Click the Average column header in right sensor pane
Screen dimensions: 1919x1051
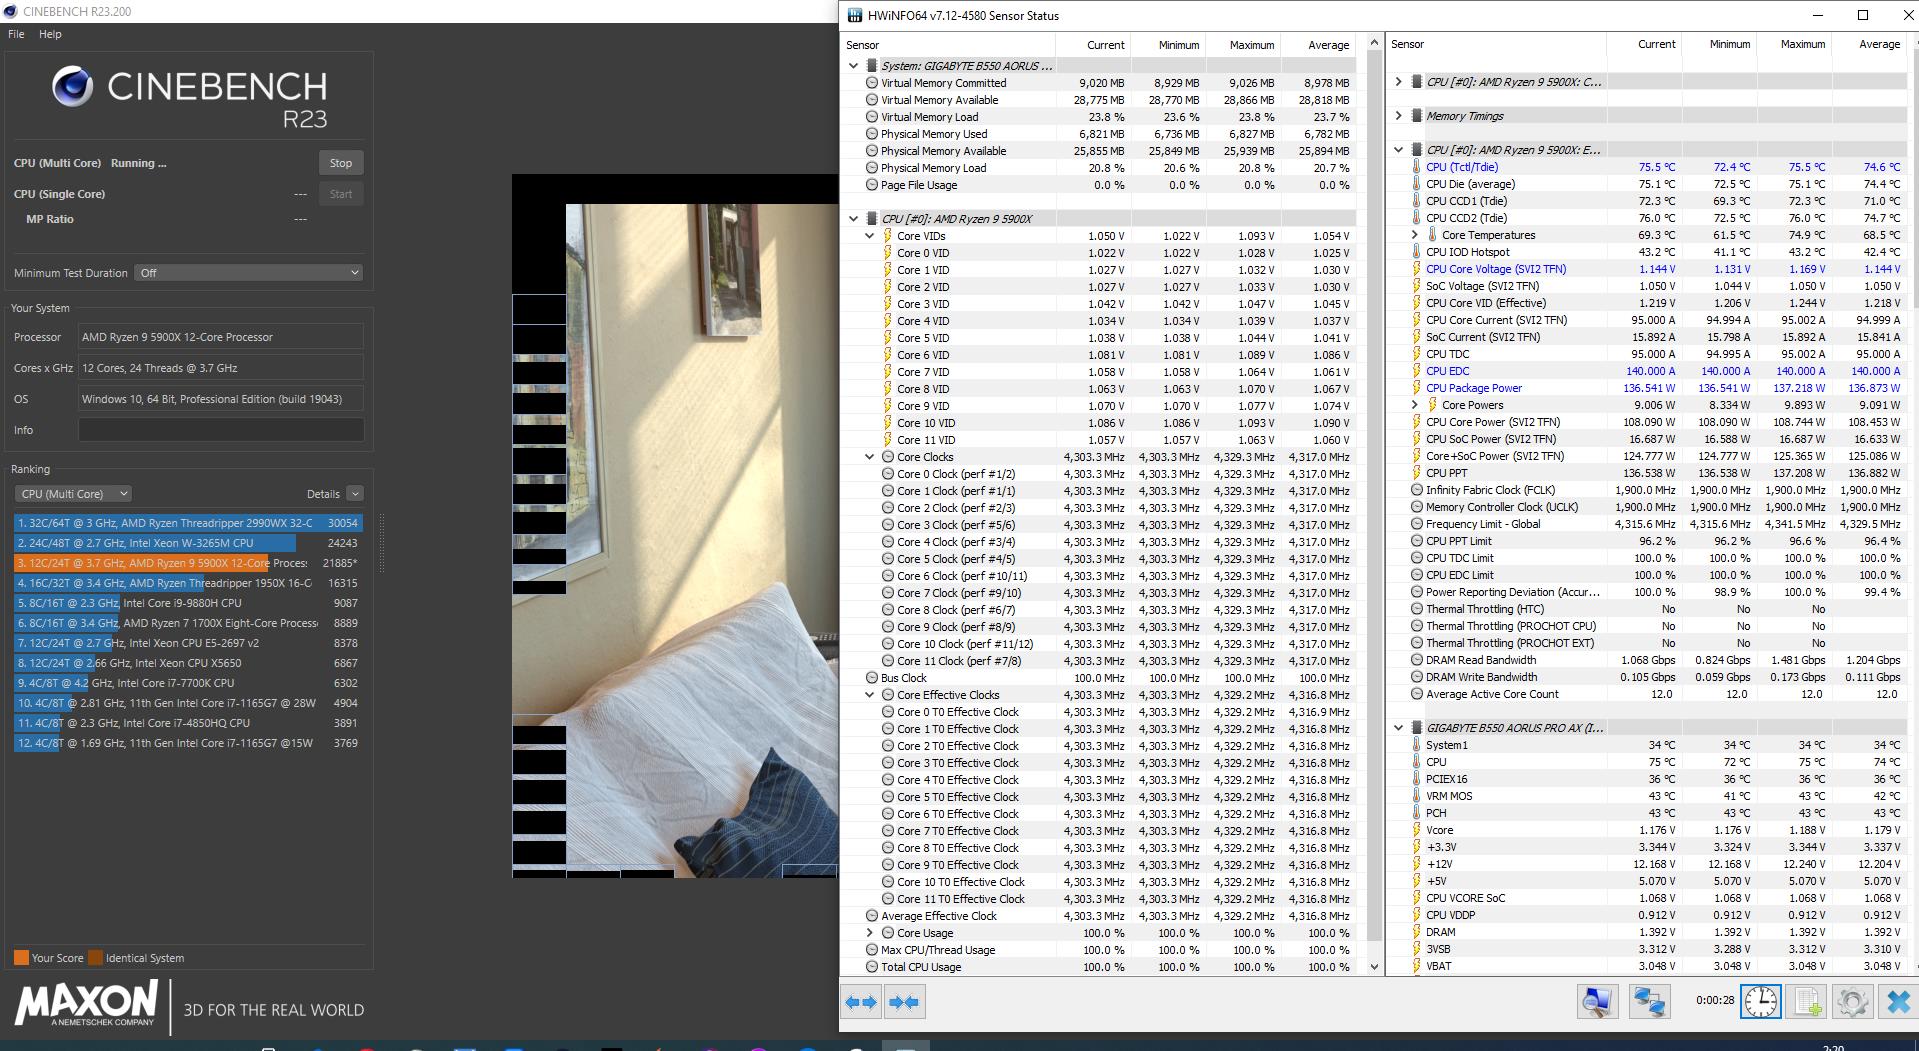pyautogui.click(x=1870, y=44)
